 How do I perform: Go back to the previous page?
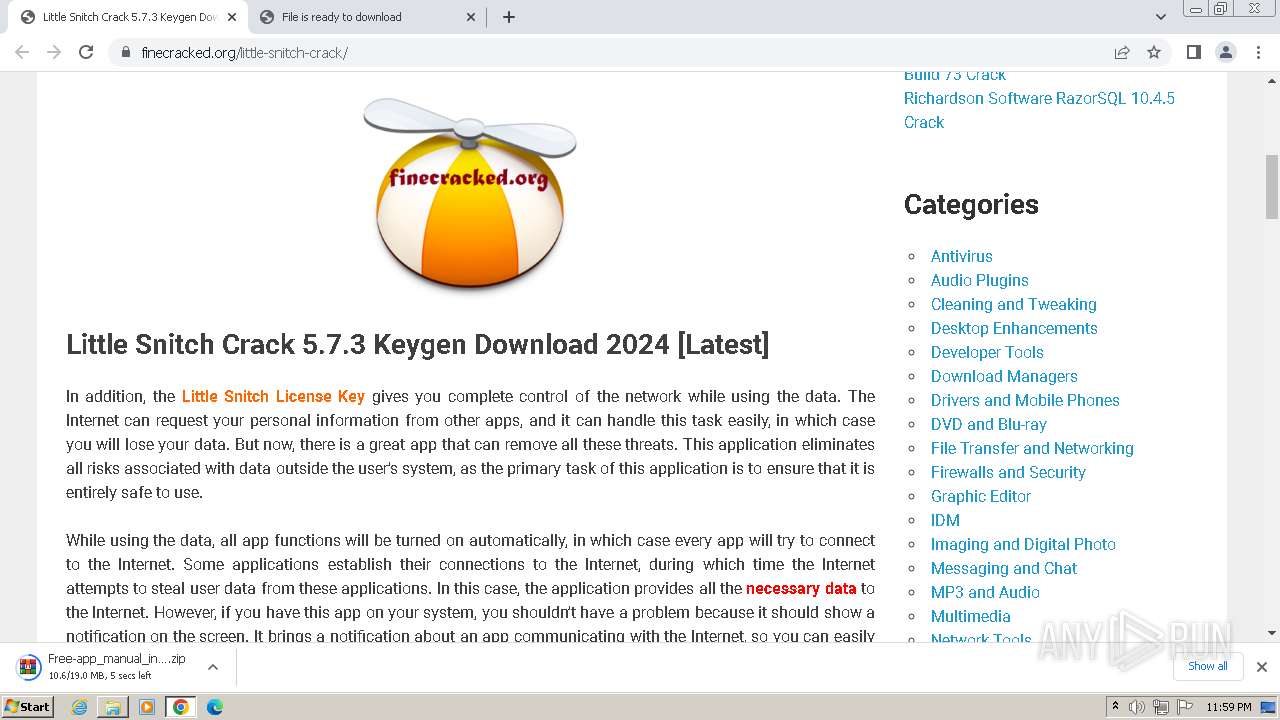point(22,52)
